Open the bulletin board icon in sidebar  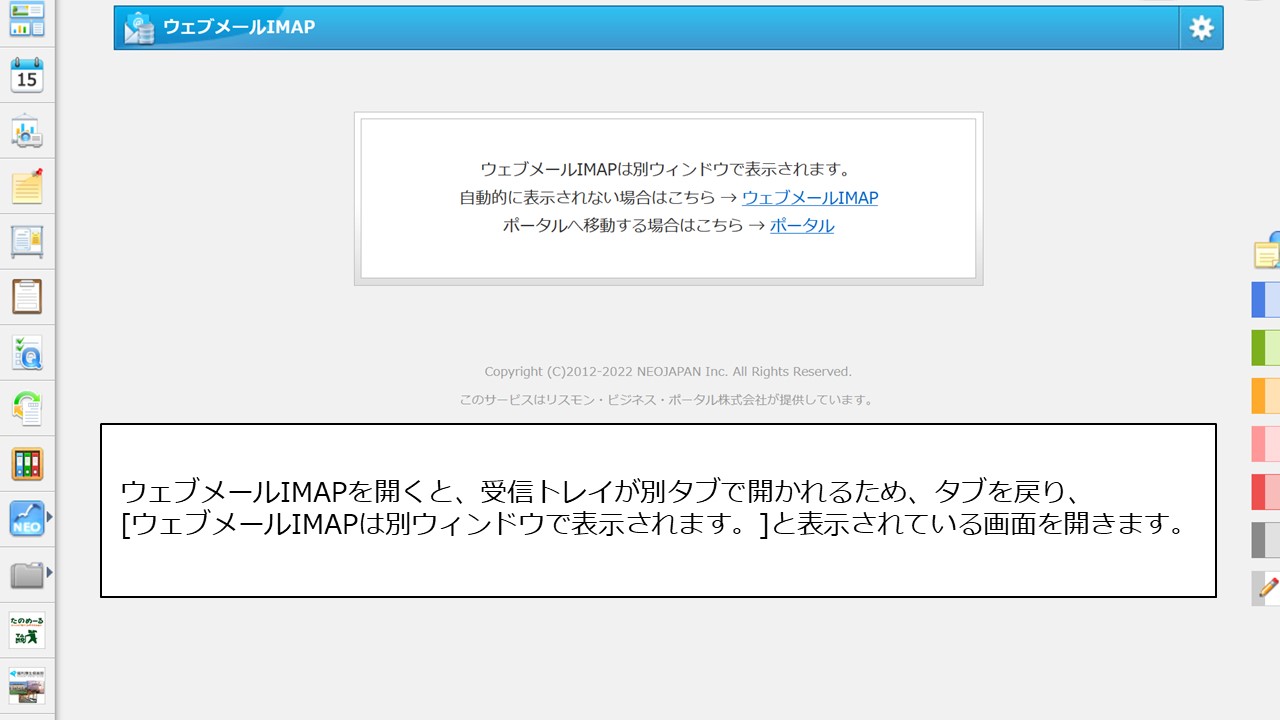pos(27,242)
